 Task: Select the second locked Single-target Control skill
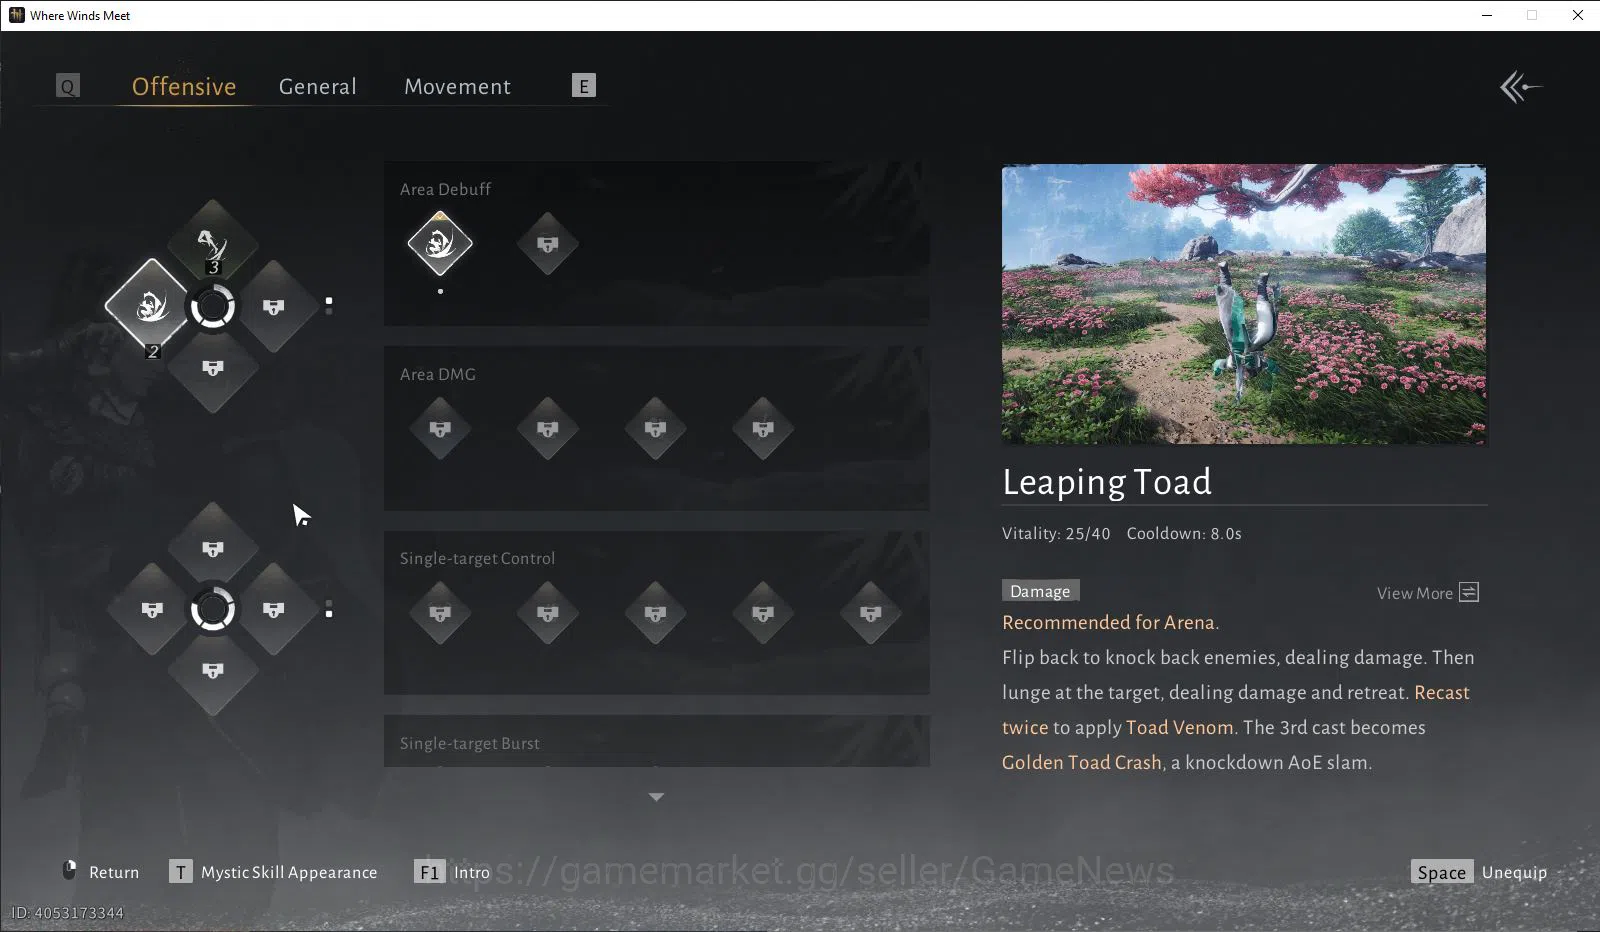pyautogui.click(x=547, y=613)
